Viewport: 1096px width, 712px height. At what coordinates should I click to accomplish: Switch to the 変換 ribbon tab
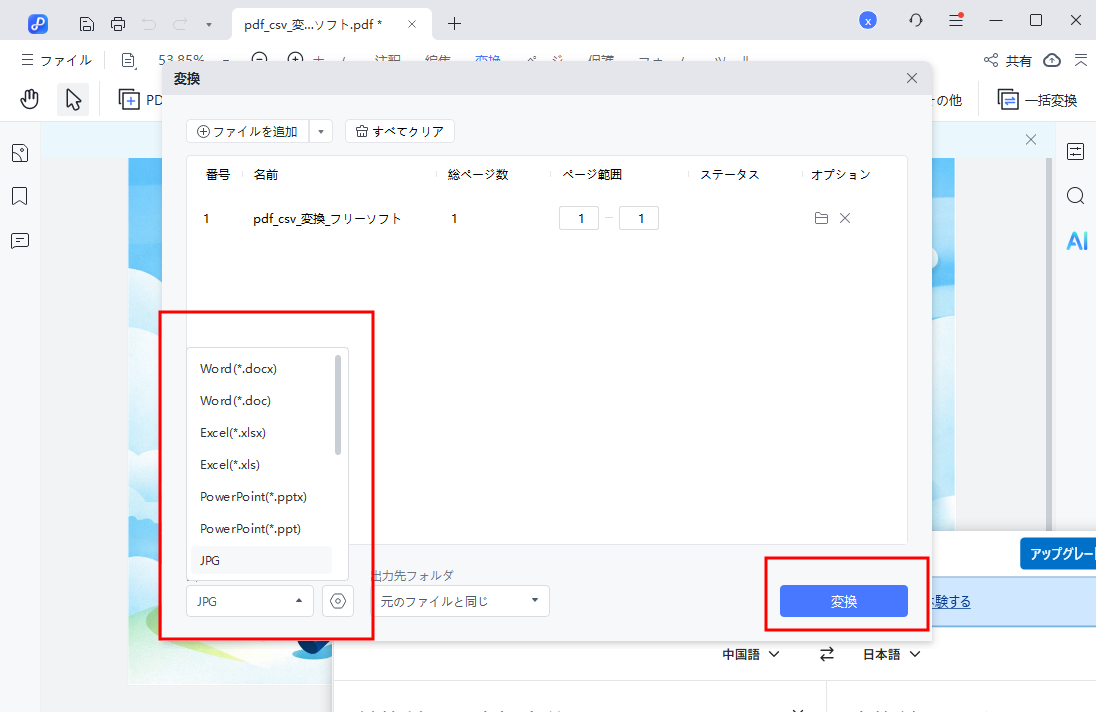point(487,60)
